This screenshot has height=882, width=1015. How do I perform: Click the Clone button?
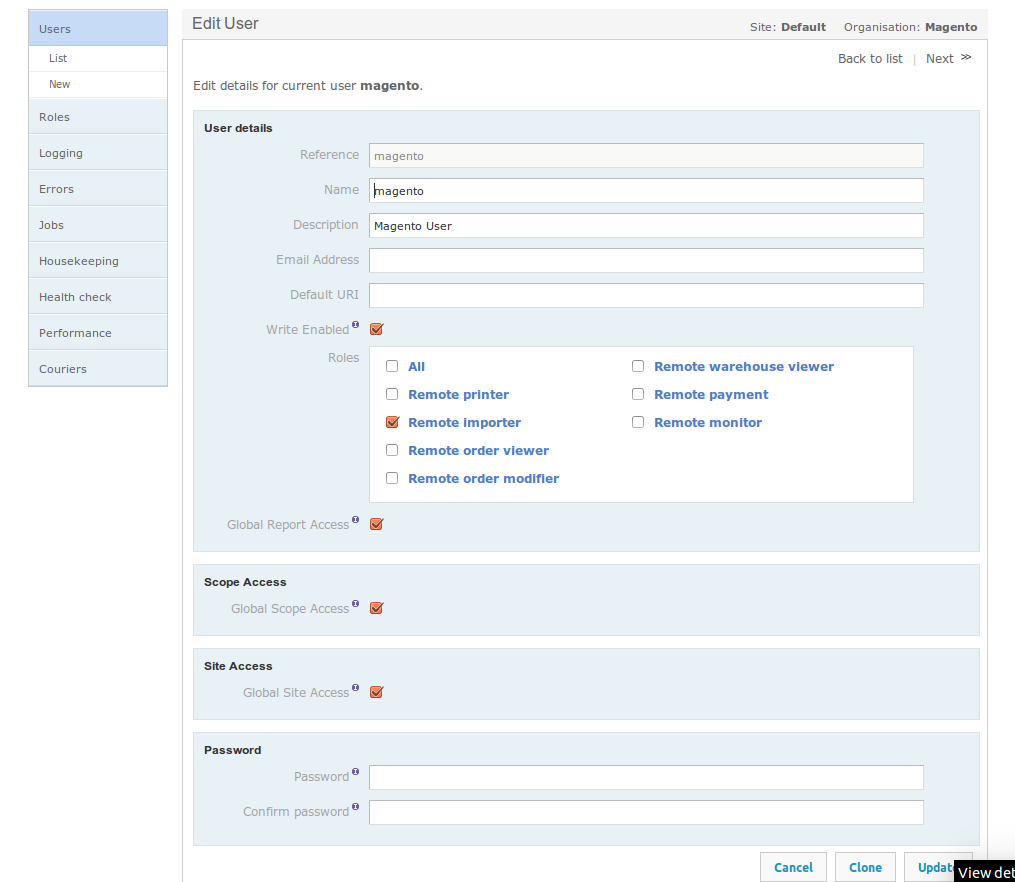[865, 867]
